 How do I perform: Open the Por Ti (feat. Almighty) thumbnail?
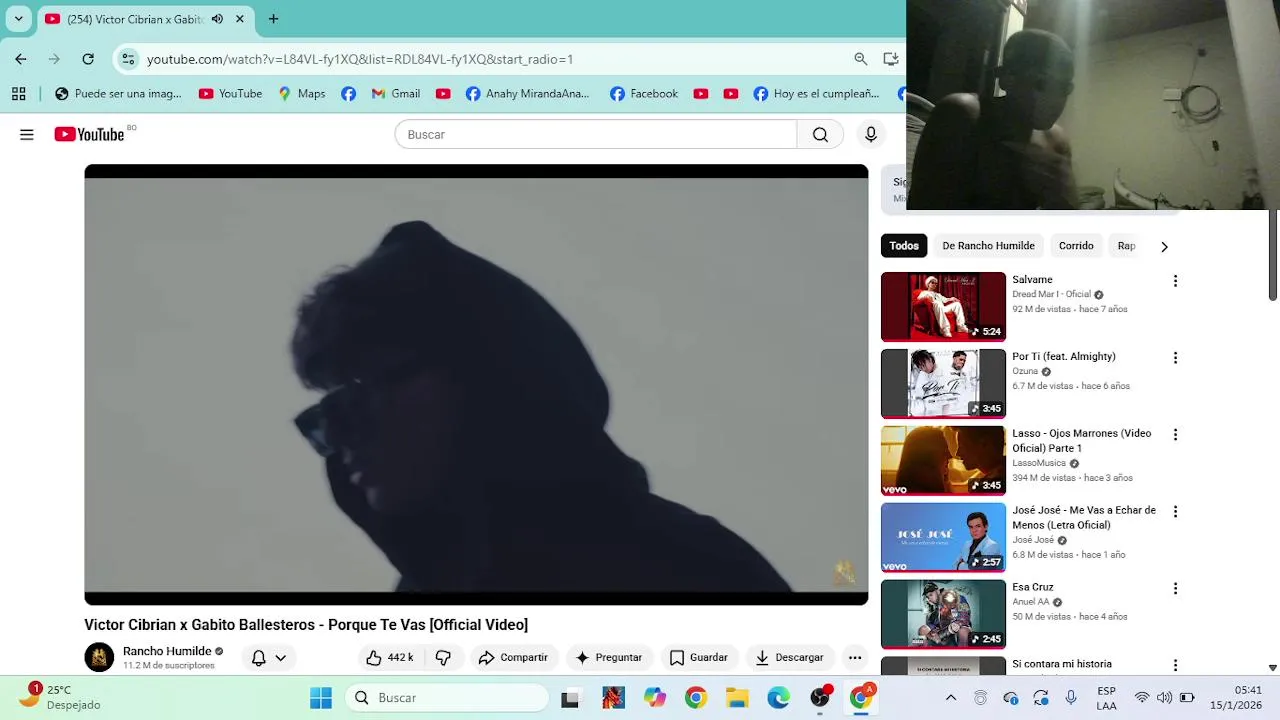coord(943,384)
